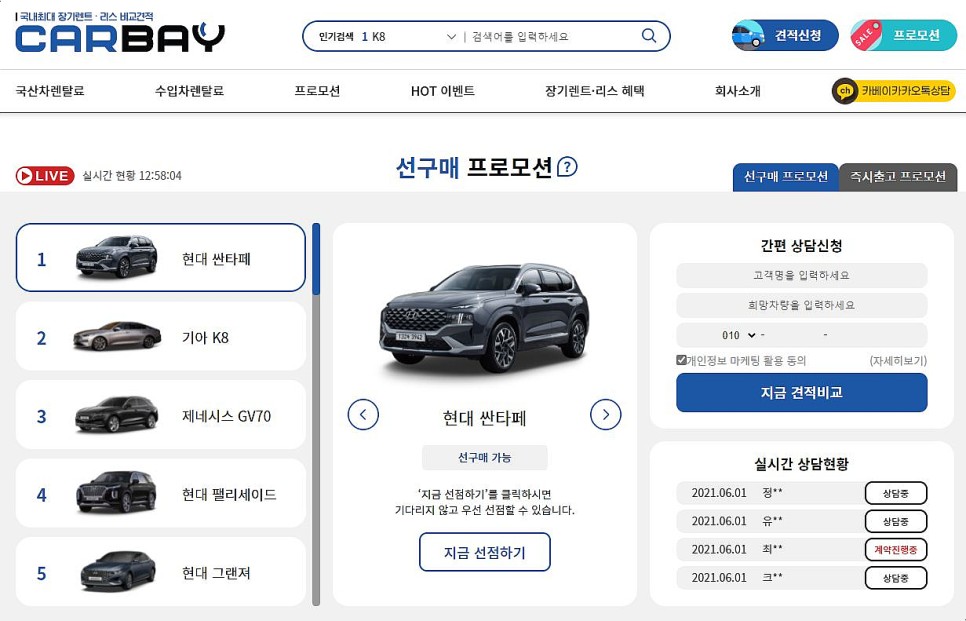Show the previous car with left arrow
Viewport: 966px width, 621px height.
[x=363, y=415]
